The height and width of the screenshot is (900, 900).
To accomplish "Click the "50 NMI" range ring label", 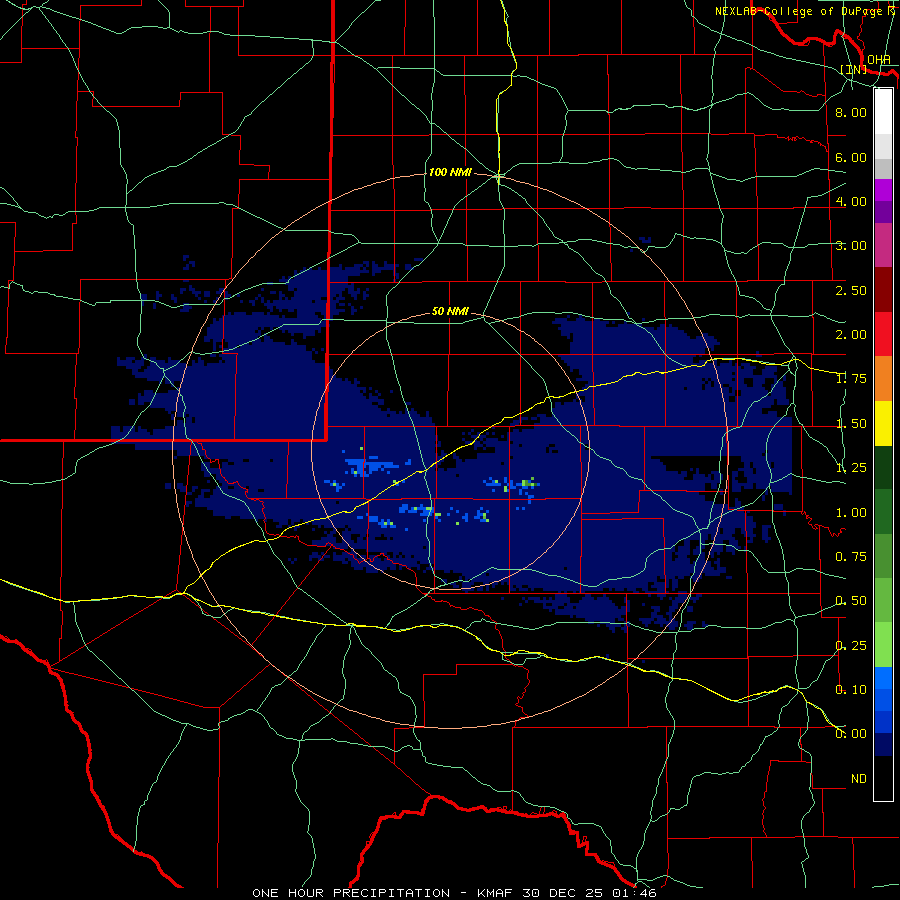I will coord(450,311).
